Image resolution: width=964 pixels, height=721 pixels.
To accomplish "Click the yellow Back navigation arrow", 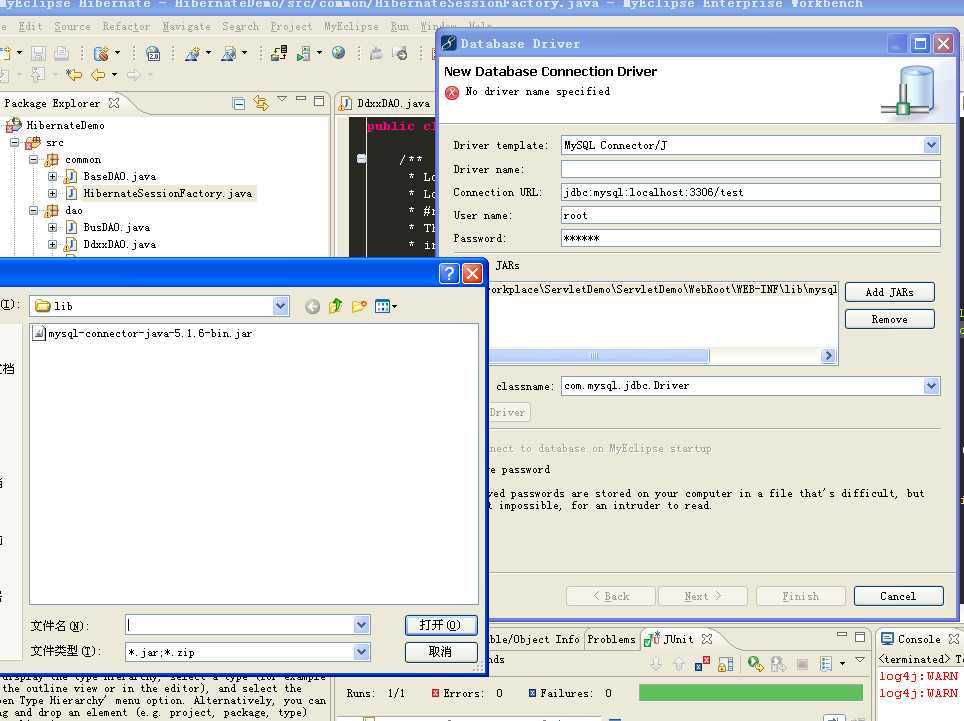I will [x=98, y=75].
